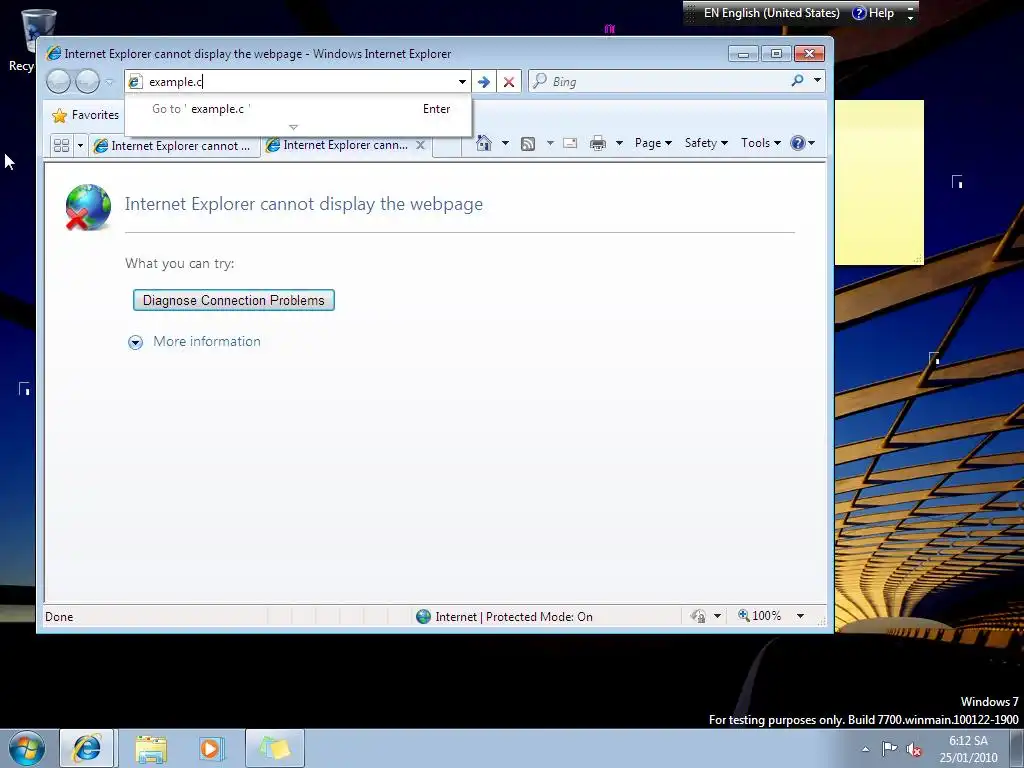Screen dimensions: 1024x768
Task: Open the search provider dropdown arrow
Action: [817, 80]
